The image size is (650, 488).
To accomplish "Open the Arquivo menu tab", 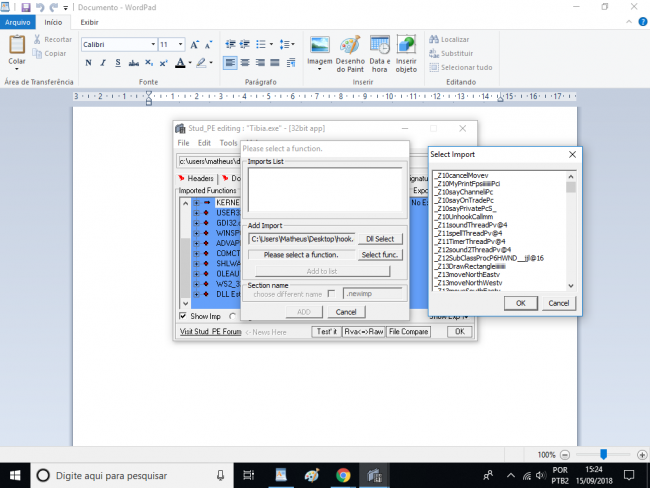I will [18, 22].
